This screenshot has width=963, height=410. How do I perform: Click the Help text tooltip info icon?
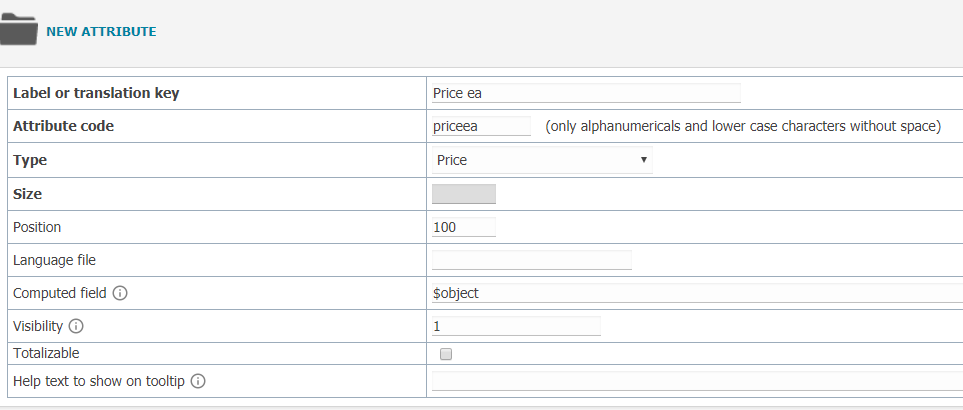pyautogui.click(x=198, y=381)
